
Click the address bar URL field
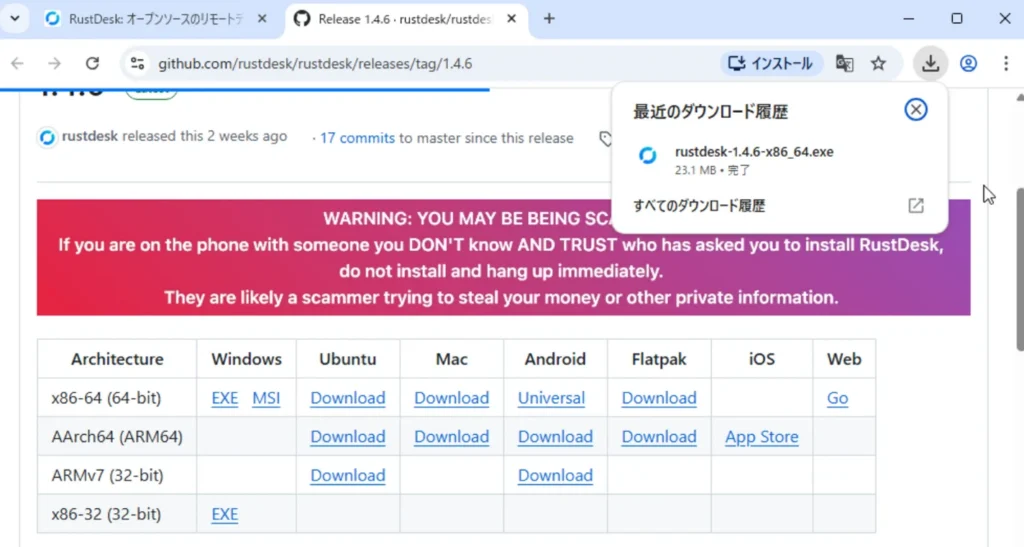point(420,64)
